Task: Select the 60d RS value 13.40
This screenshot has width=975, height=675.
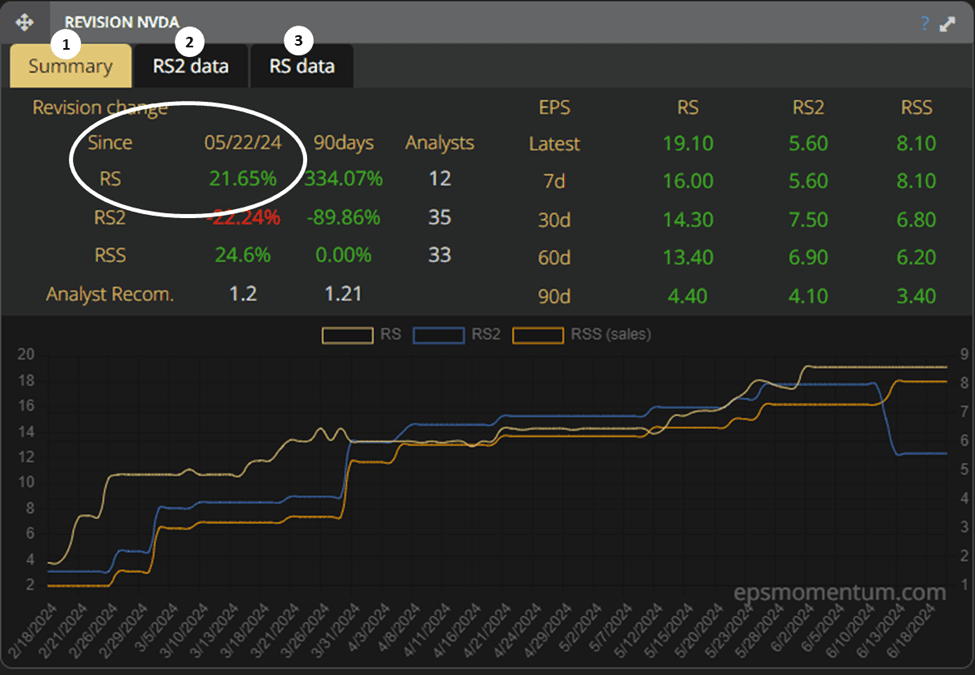Action: 688,257
